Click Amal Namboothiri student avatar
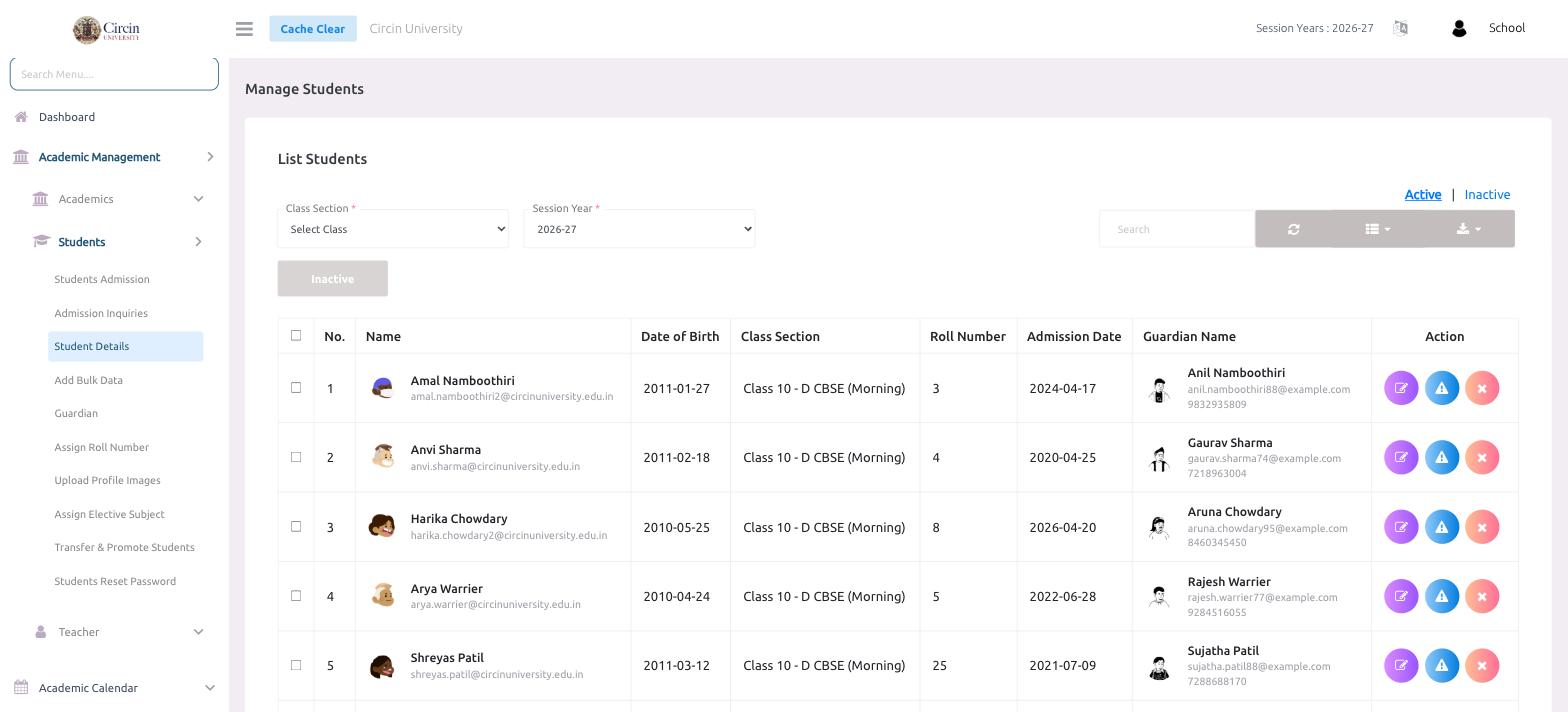 tap(382, 388)
